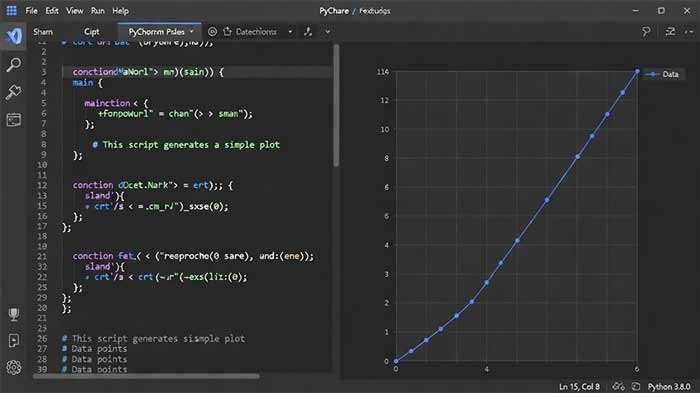Click the line starting with 'conctiond'

148,72
